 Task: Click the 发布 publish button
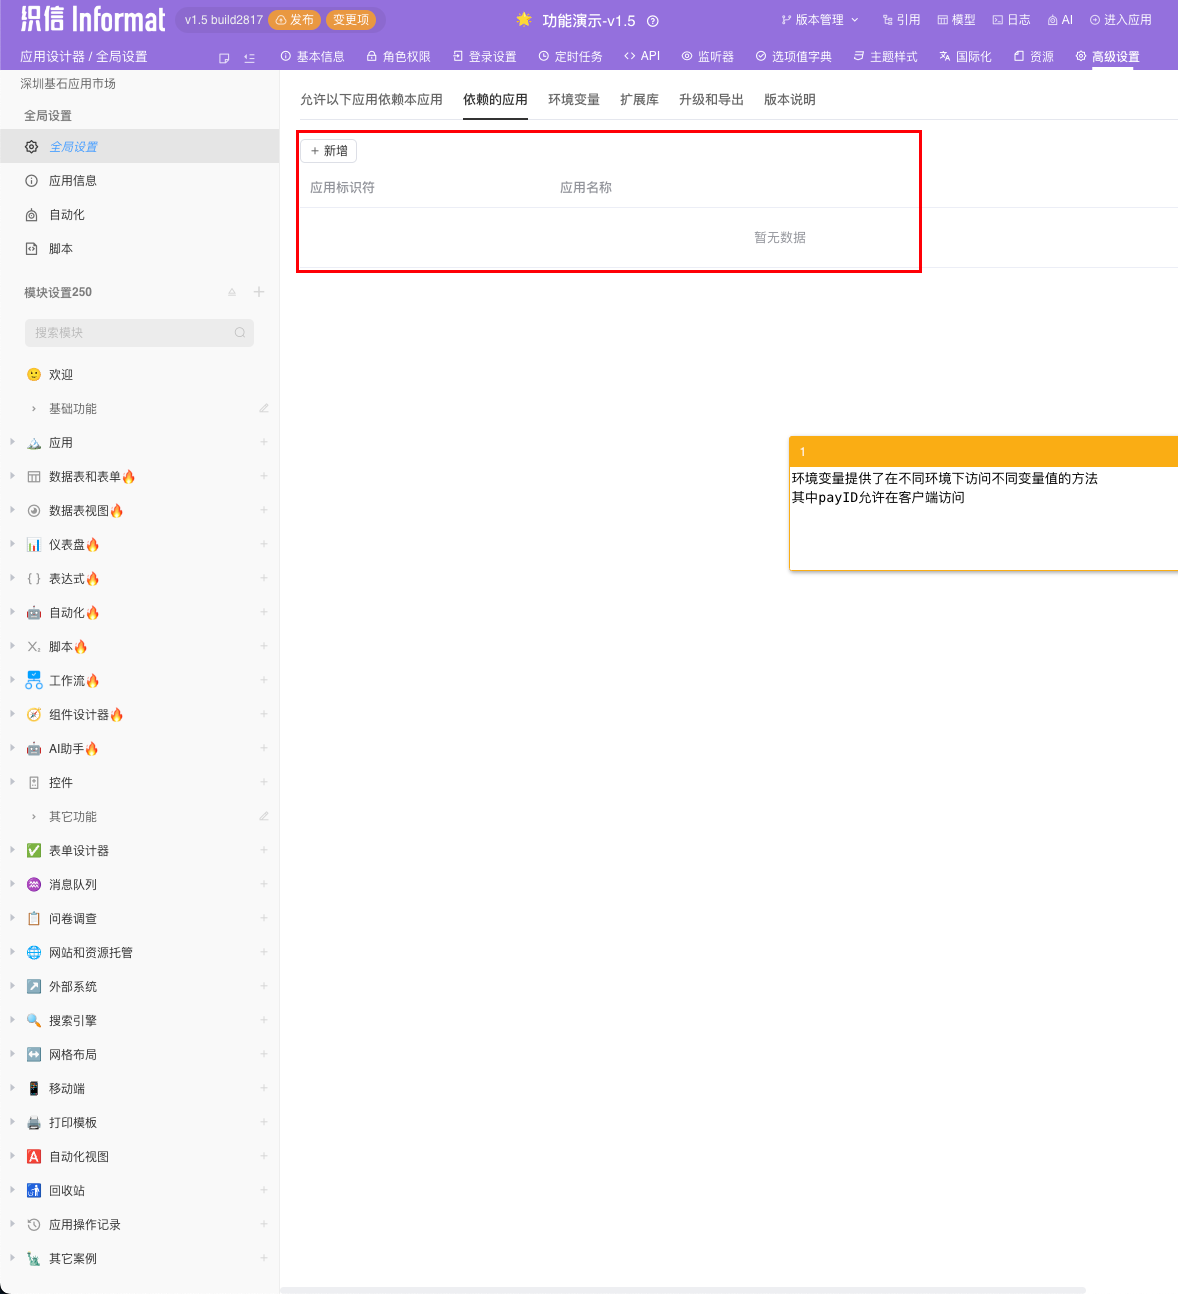pyautogui.click(x=295, y=19)
